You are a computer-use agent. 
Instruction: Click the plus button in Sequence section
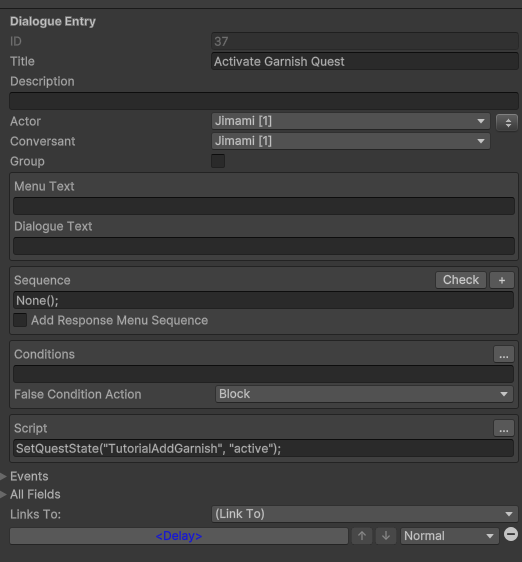[x=502, y=280]
